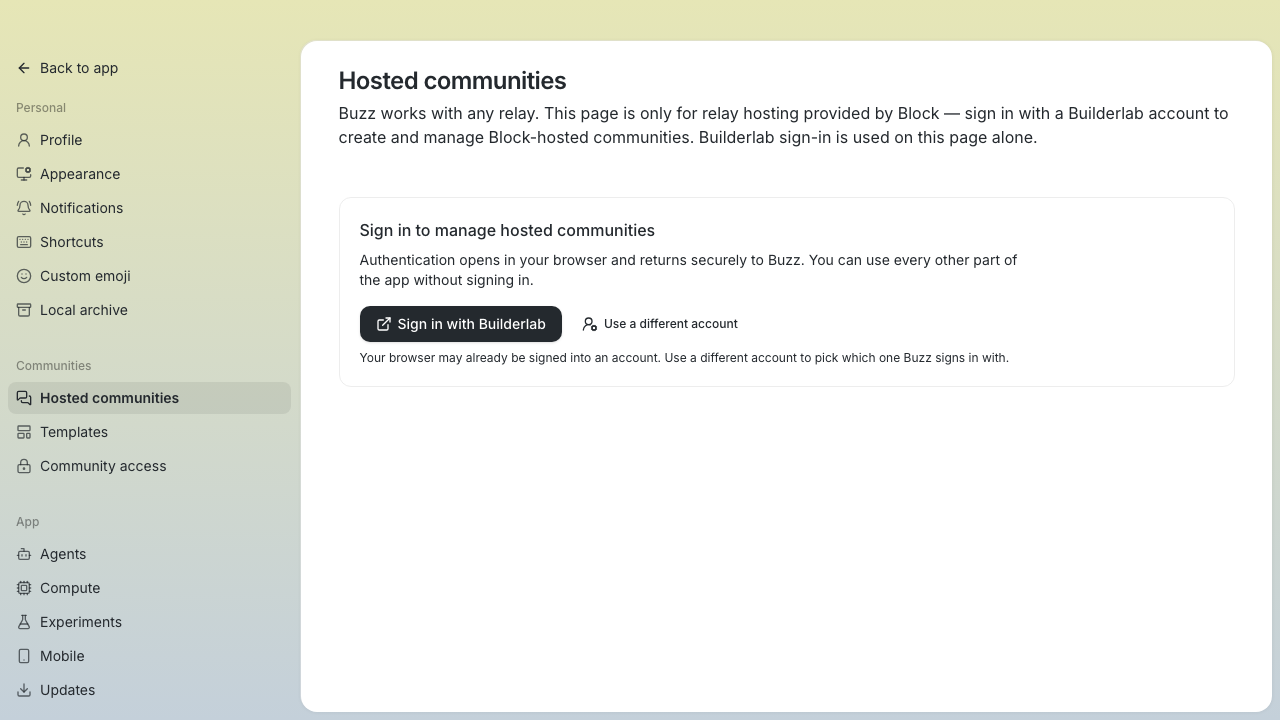Open Custom emoji settings
The height and width of the screenshot is (720, 1280).
pyautogui.click(x=149, y=276)
